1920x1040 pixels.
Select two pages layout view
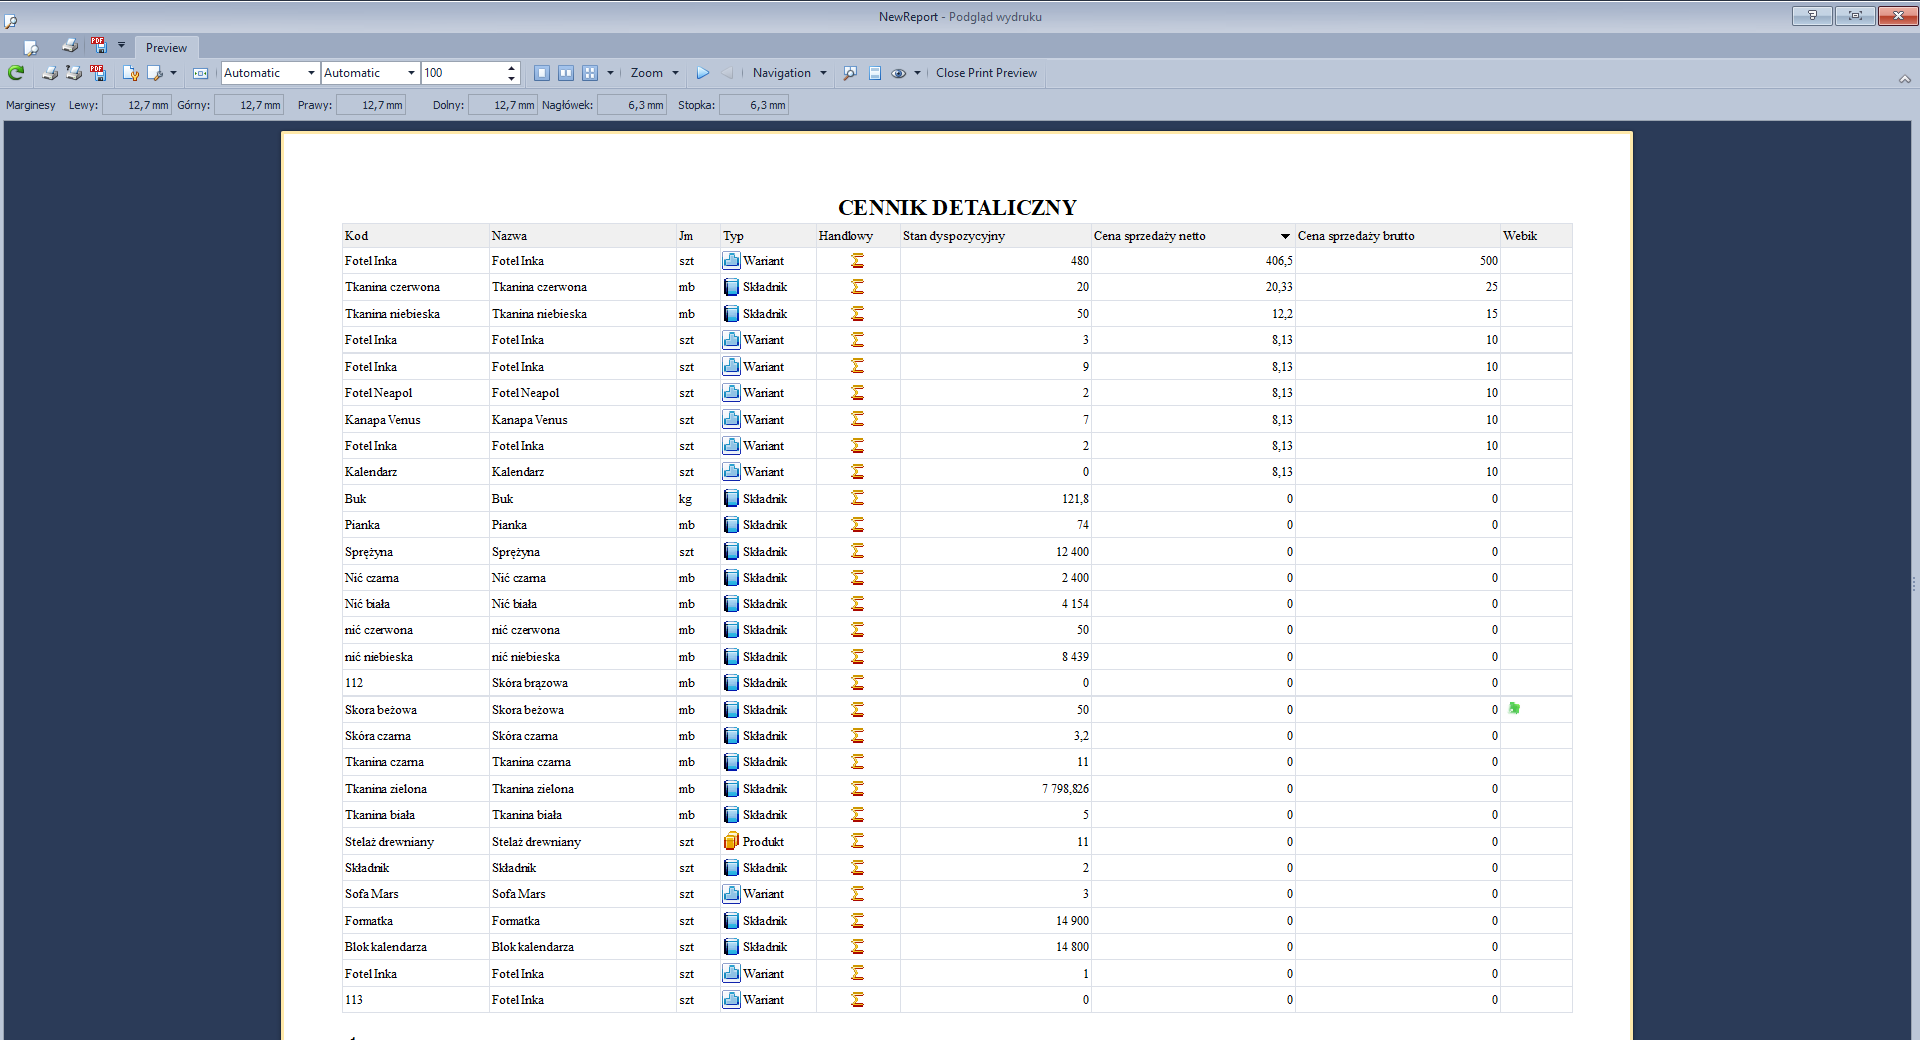coord(566,73)
